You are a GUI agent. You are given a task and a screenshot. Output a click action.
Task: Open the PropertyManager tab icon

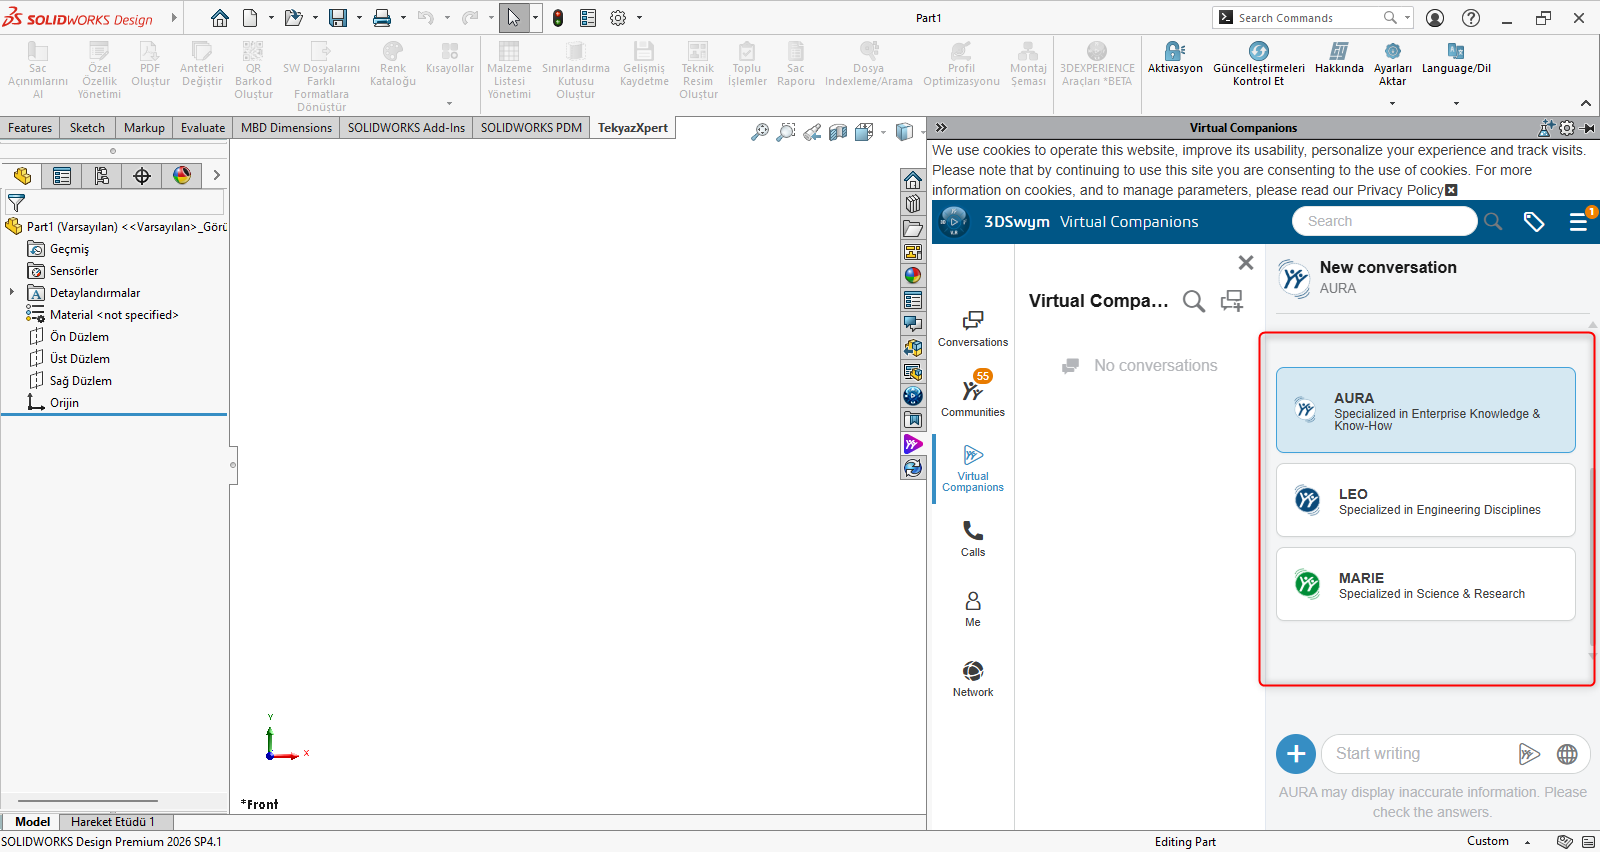click(x=62, y=176)
